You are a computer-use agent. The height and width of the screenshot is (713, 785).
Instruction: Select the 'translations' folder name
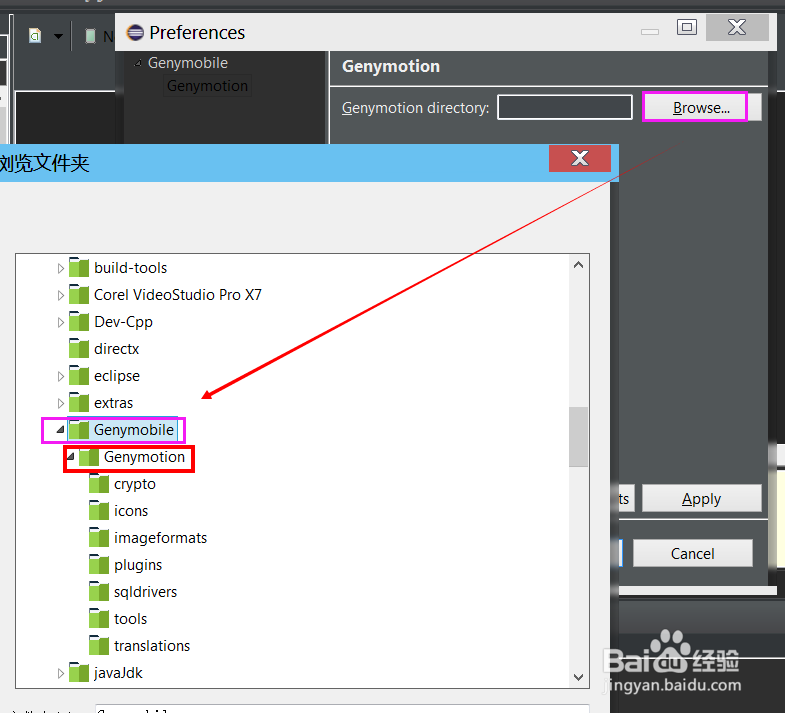(x=152, y=646)
